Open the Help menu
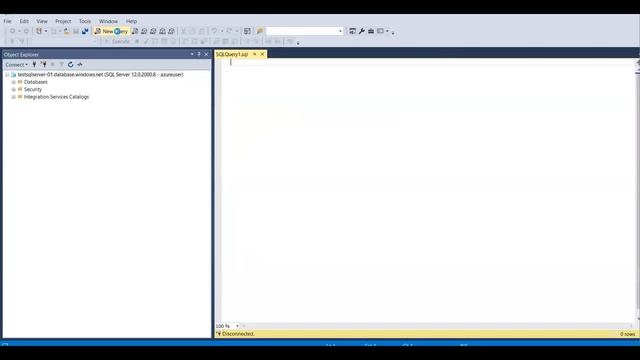Image resolution: width=640 pixels, height=360 pixels. click(x=131, y=21)
